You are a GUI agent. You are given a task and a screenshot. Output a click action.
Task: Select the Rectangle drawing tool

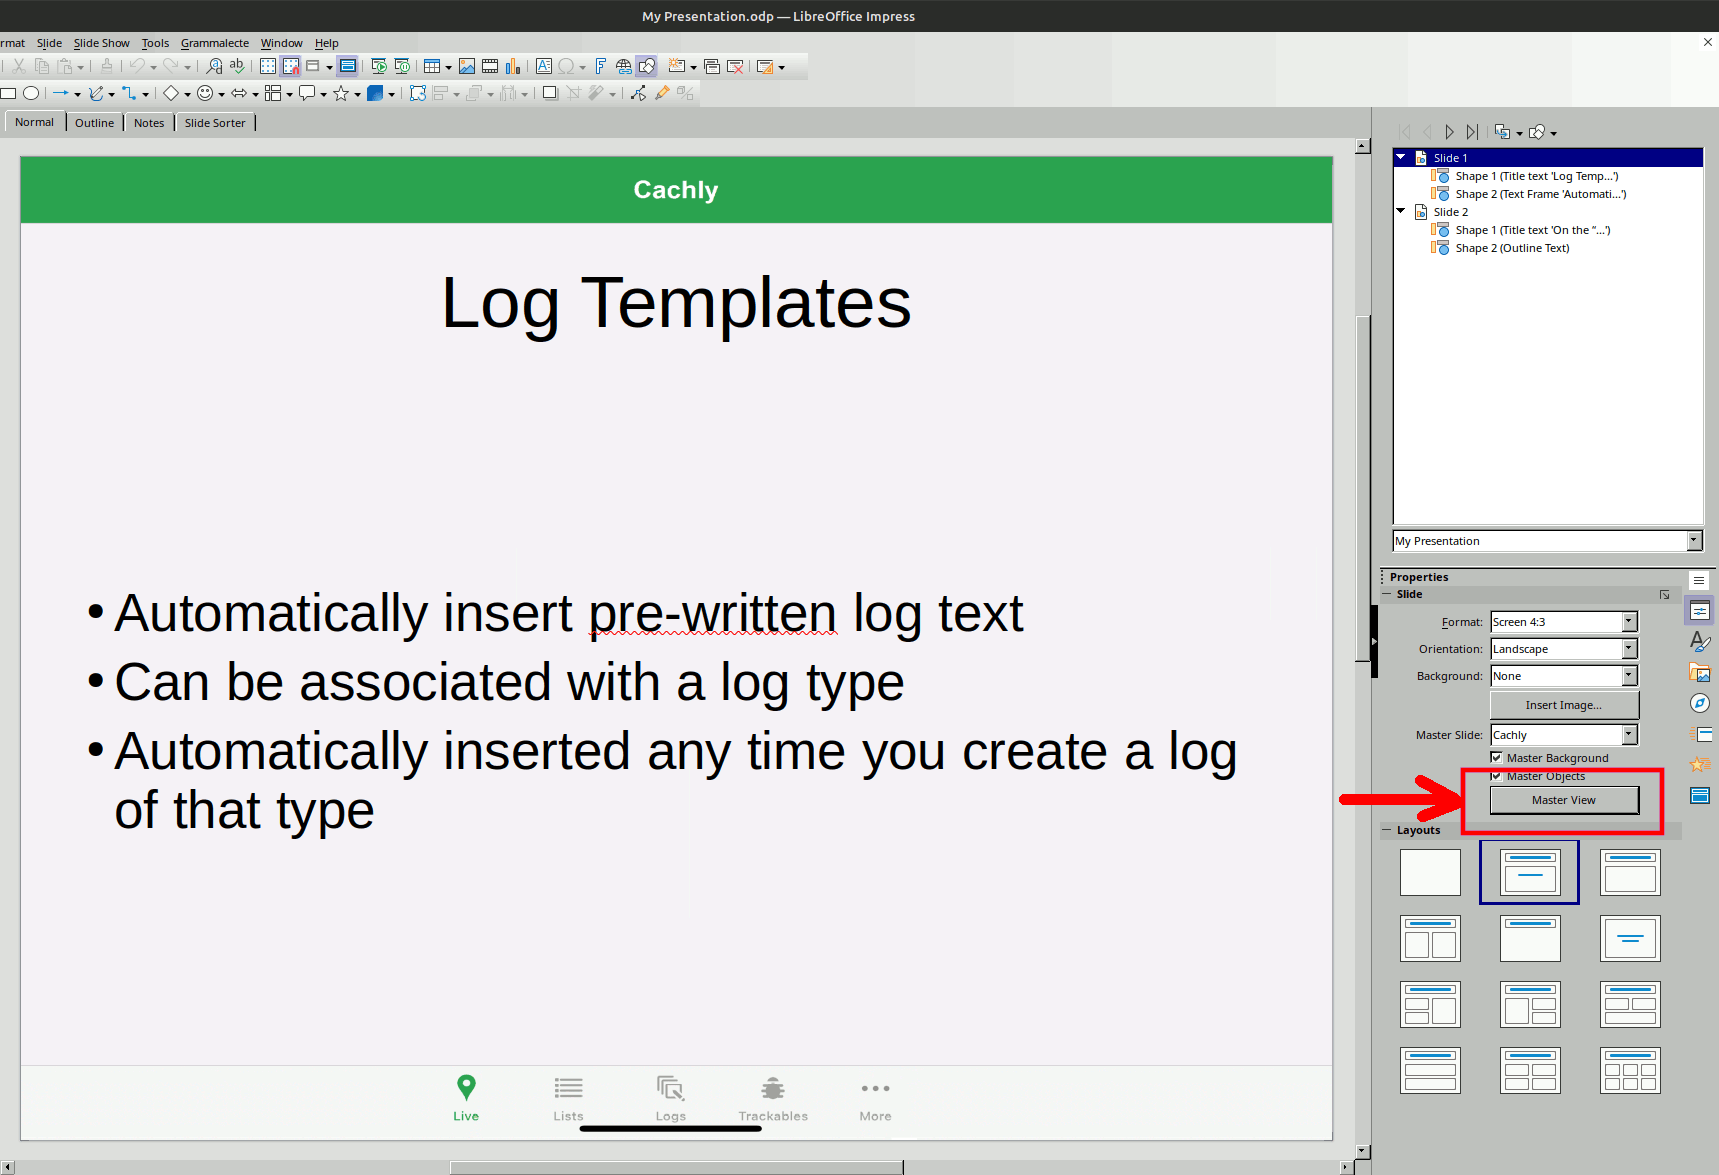[x=9, y=93]
